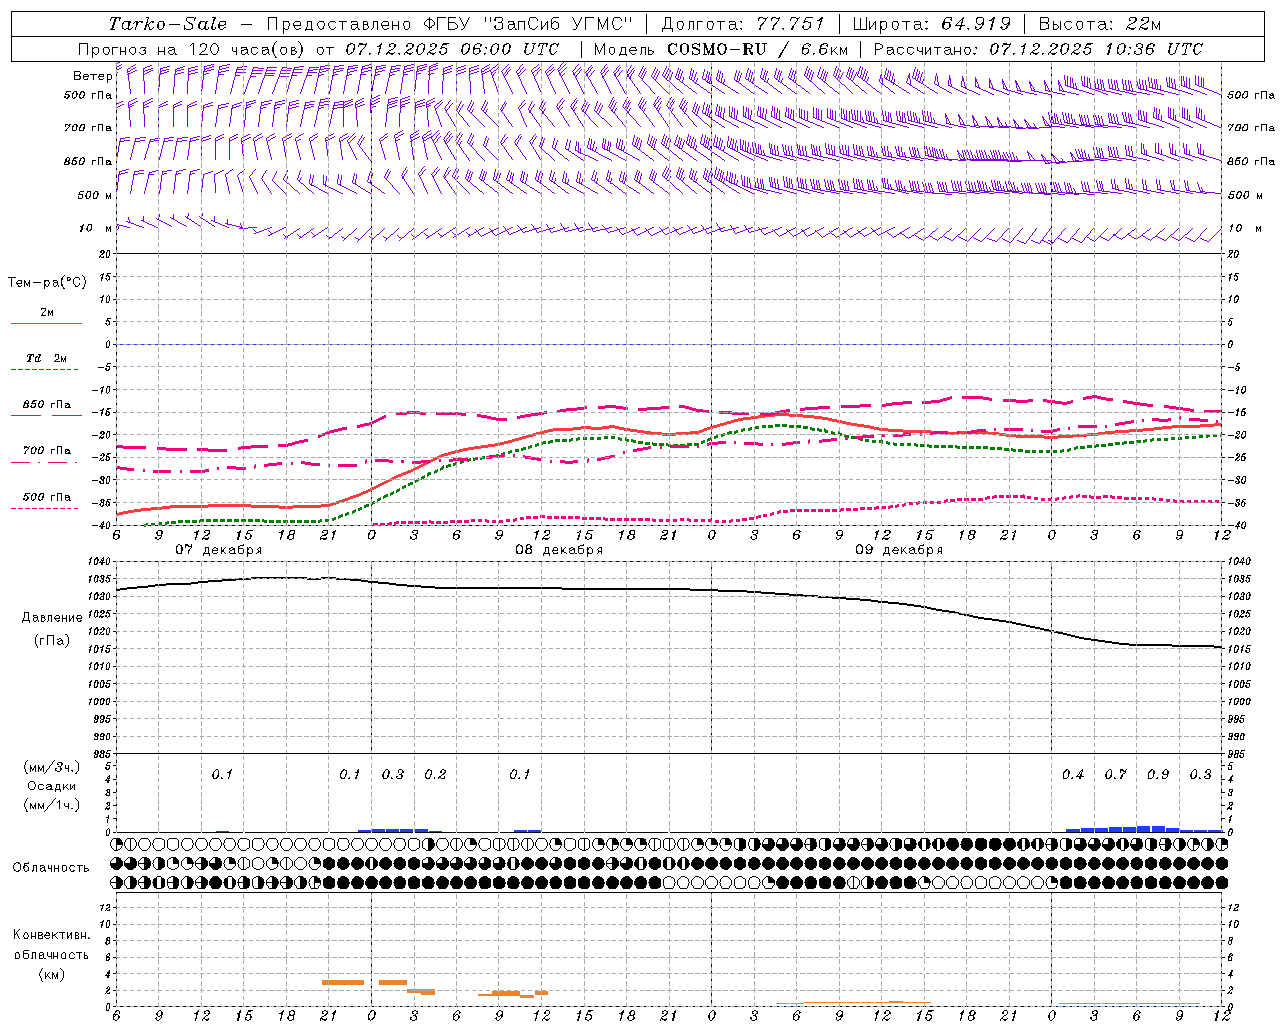Click the 500 гПа entry in temperature legend
The height and width of the screenshot is (1024, 1280).
pyautogui.click(x=47, y=497)
